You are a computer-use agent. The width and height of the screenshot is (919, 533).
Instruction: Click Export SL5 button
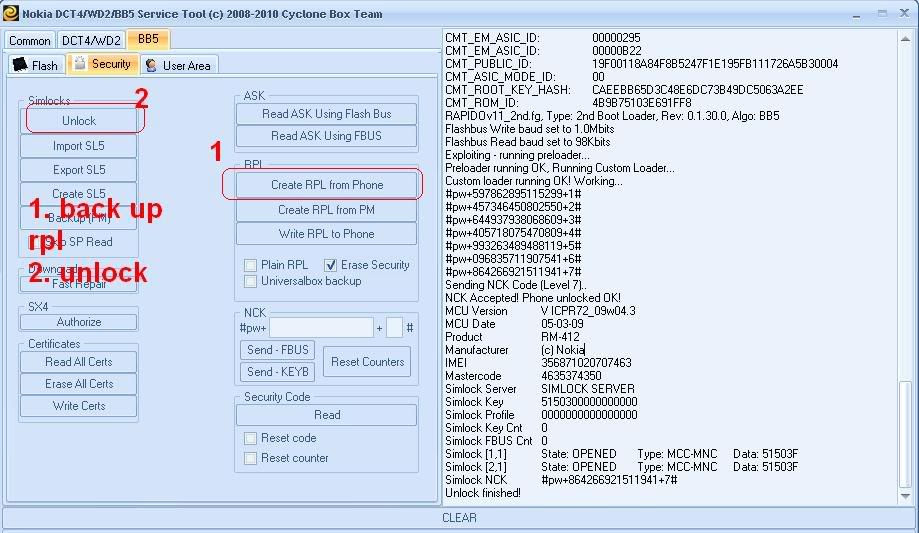tap(79, 169)
